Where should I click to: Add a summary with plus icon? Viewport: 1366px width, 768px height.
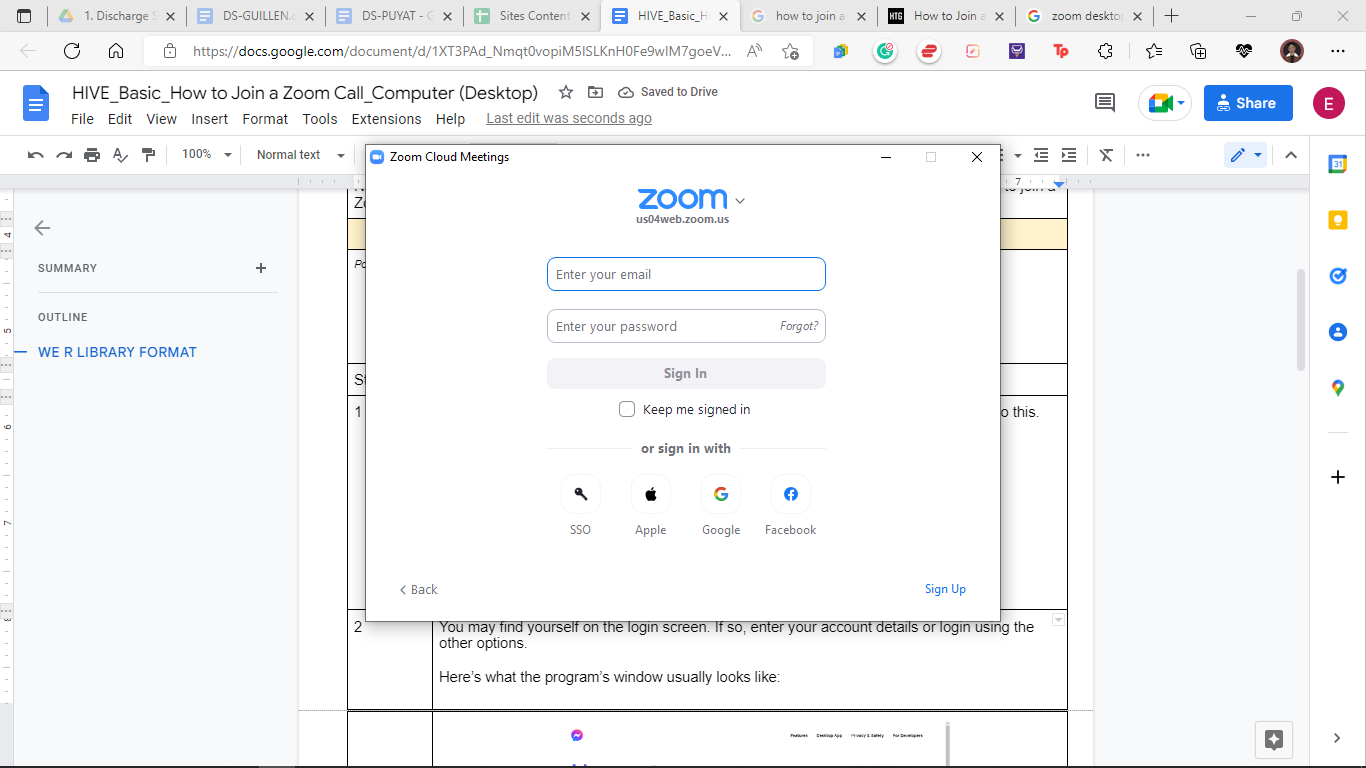[261, 268]
